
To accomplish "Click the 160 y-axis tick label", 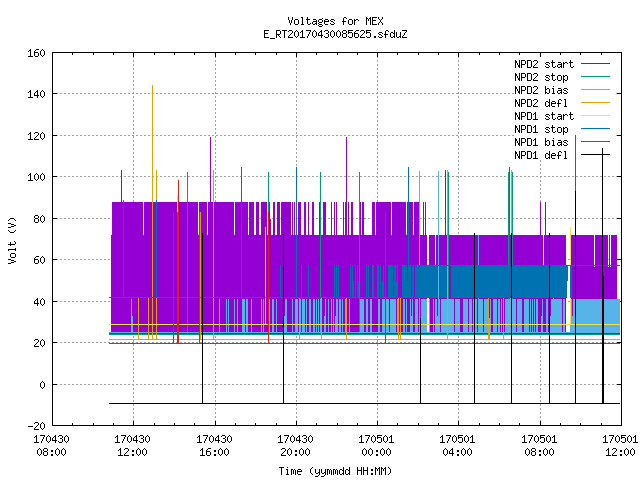I will click(x=36, y=53).
